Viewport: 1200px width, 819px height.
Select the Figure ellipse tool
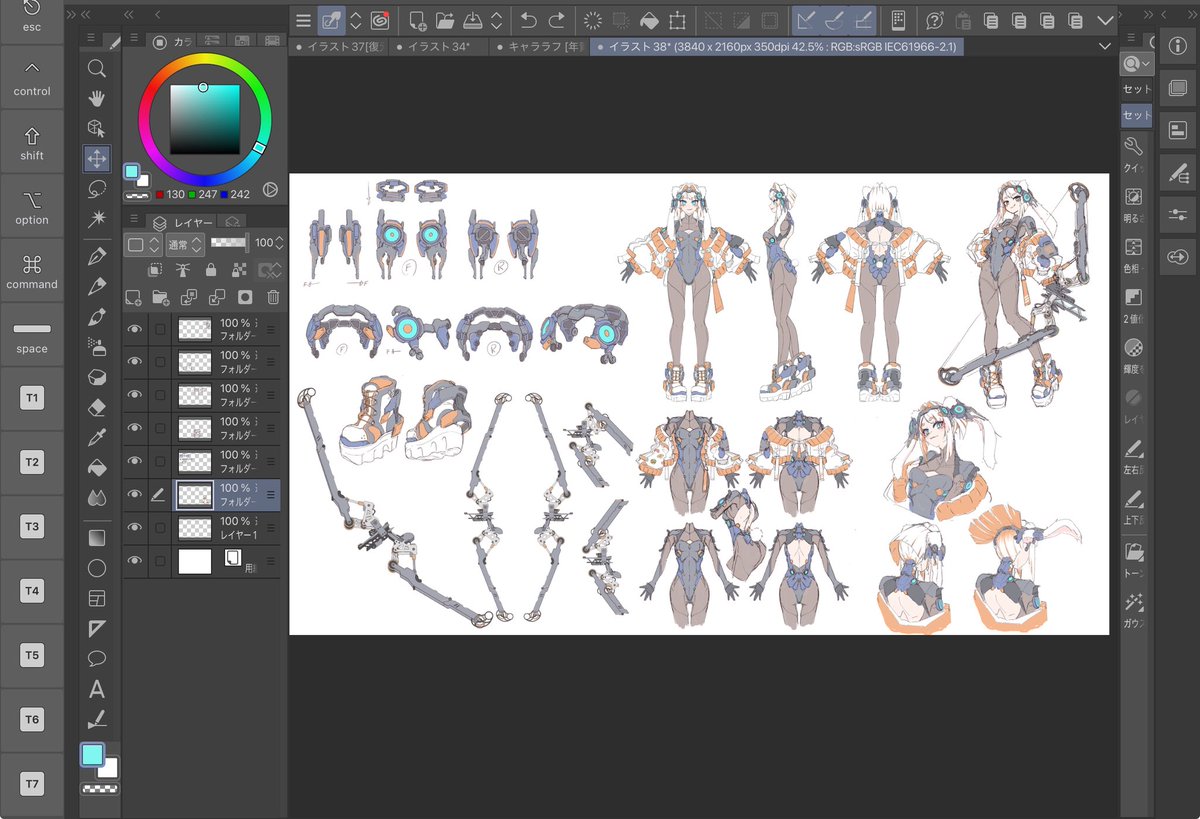click(97, 568)
